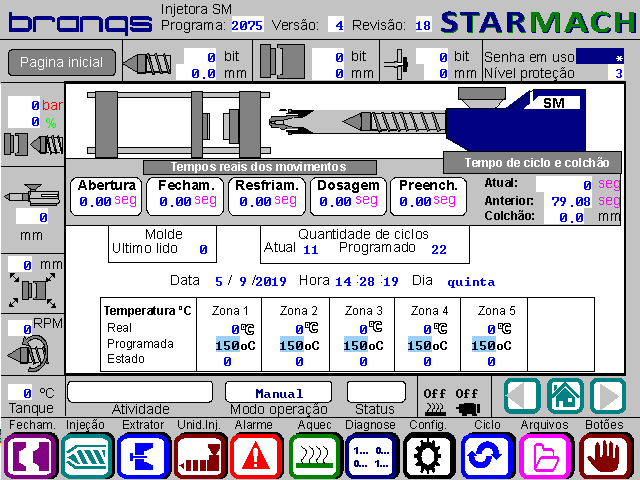Click the screw rotation RPM icon

pyautogui.click(x=29, y=353)
